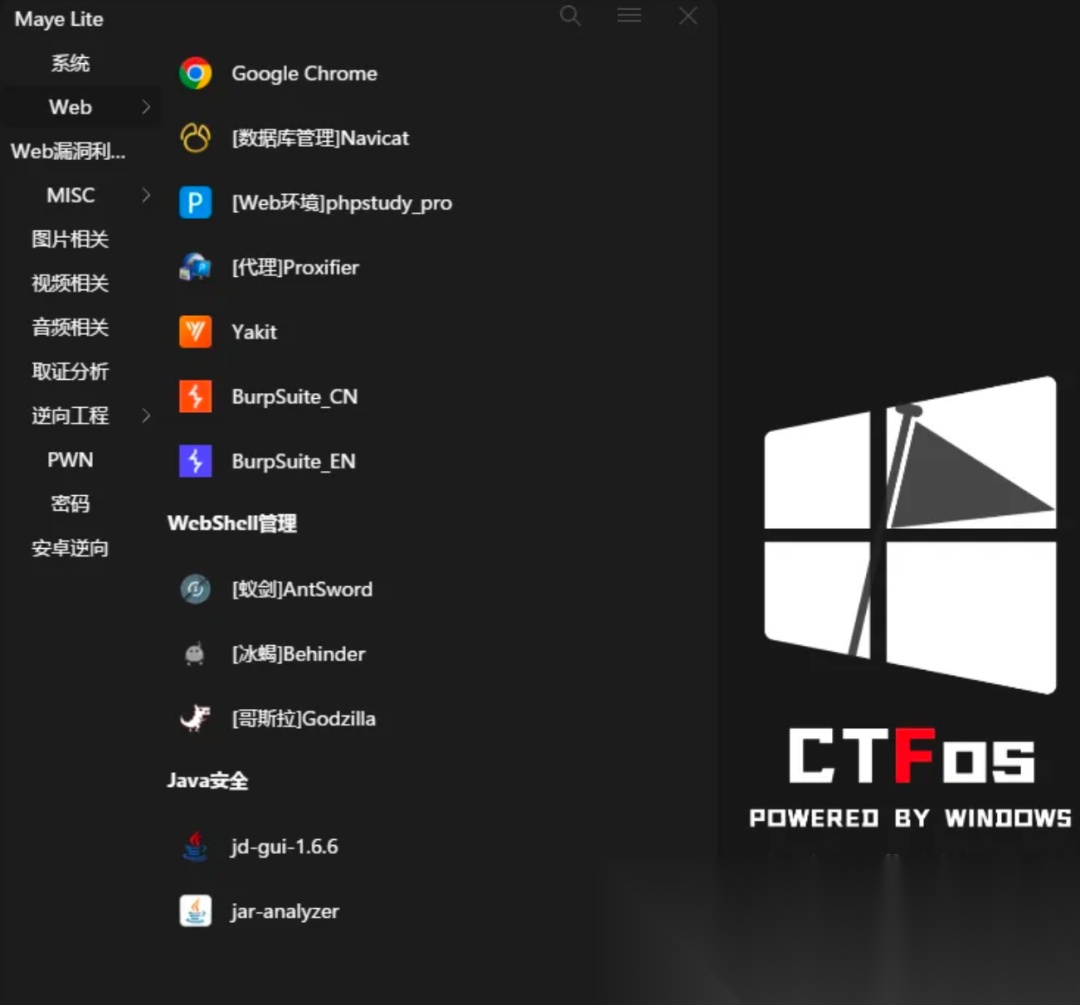Select the Web category tab

click(x=70, y=107)
